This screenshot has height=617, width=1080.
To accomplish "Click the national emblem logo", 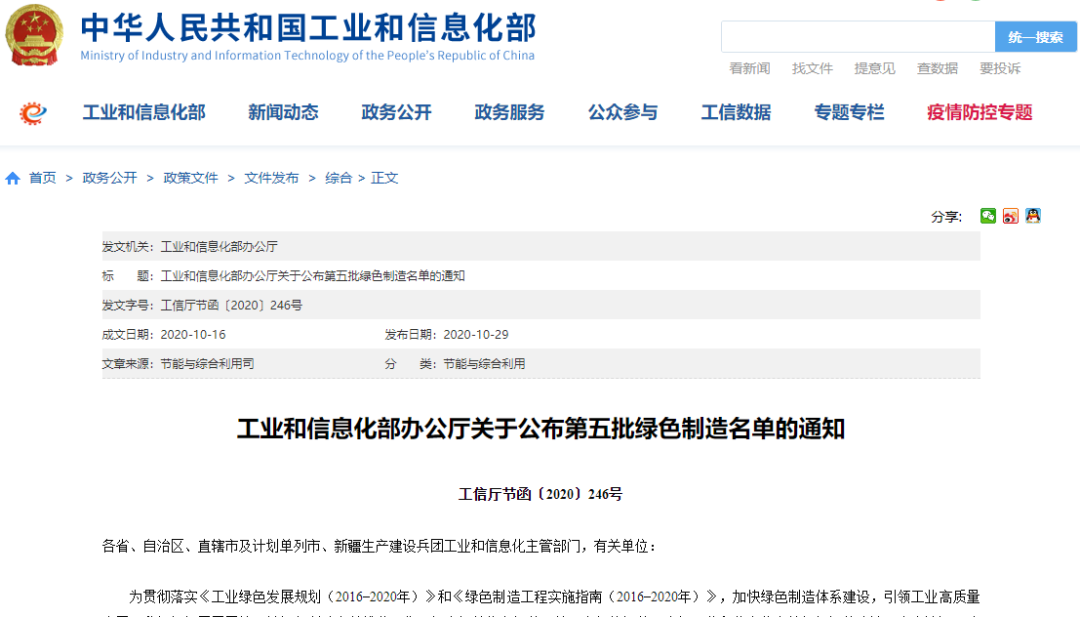I will coord(34,38).
